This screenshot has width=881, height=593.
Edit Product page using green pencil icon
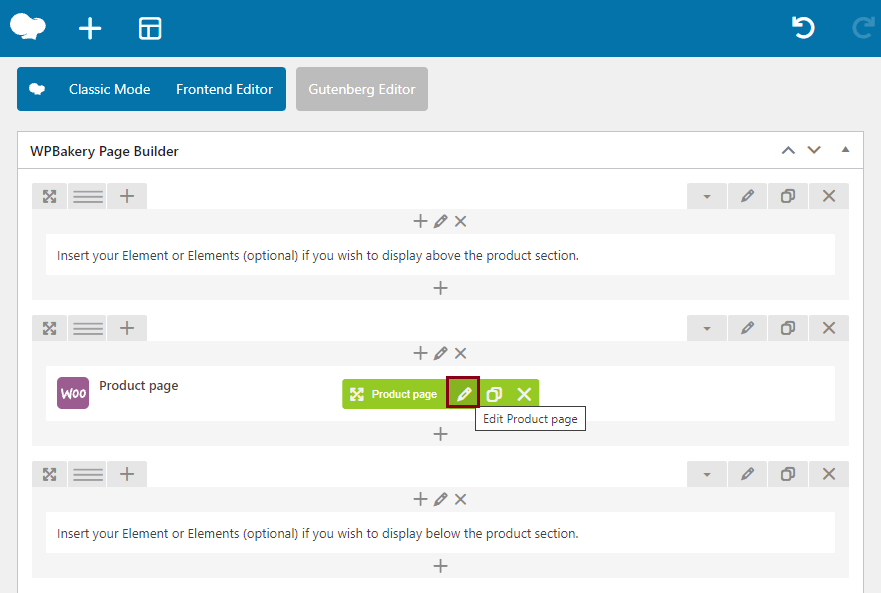tap(463, 394)
